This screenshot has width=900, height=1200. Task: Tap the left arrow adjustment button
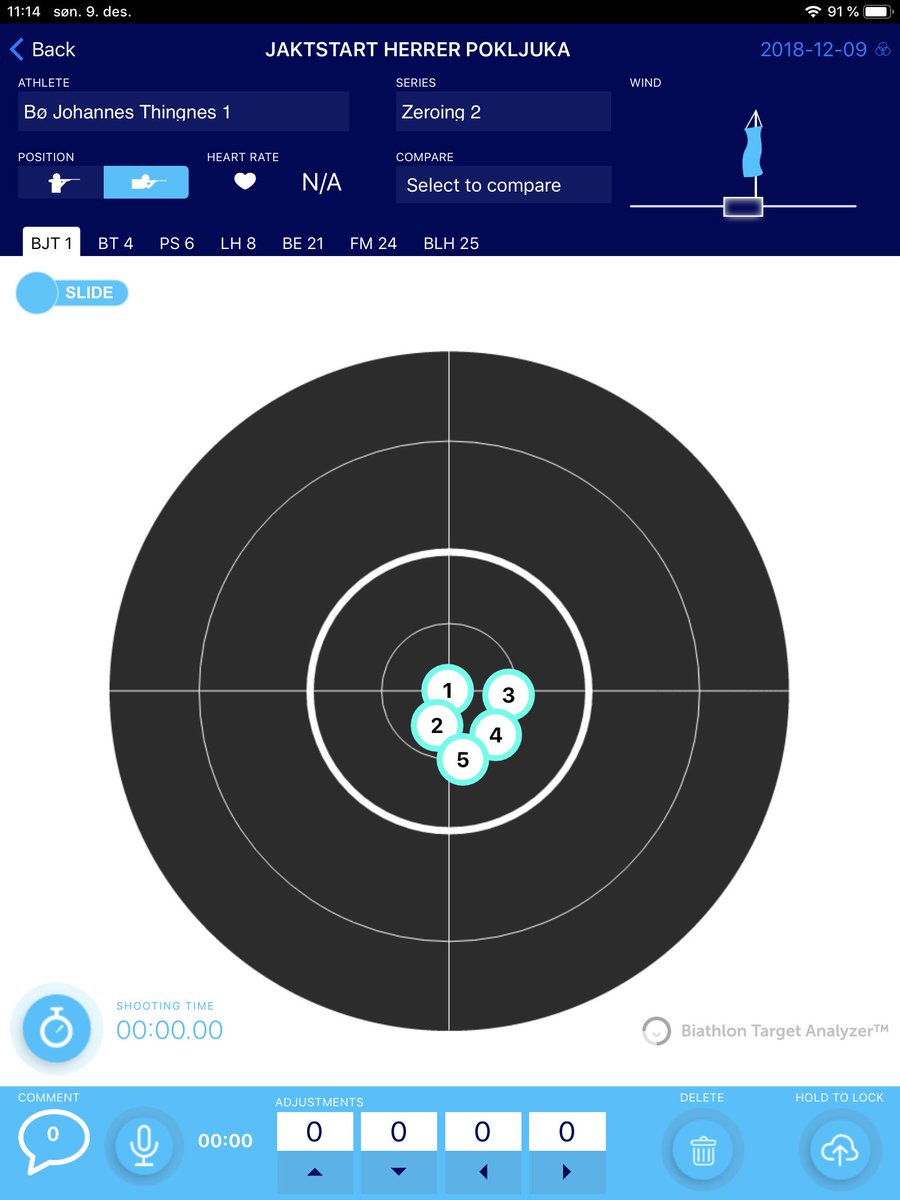pos(482,1172)
